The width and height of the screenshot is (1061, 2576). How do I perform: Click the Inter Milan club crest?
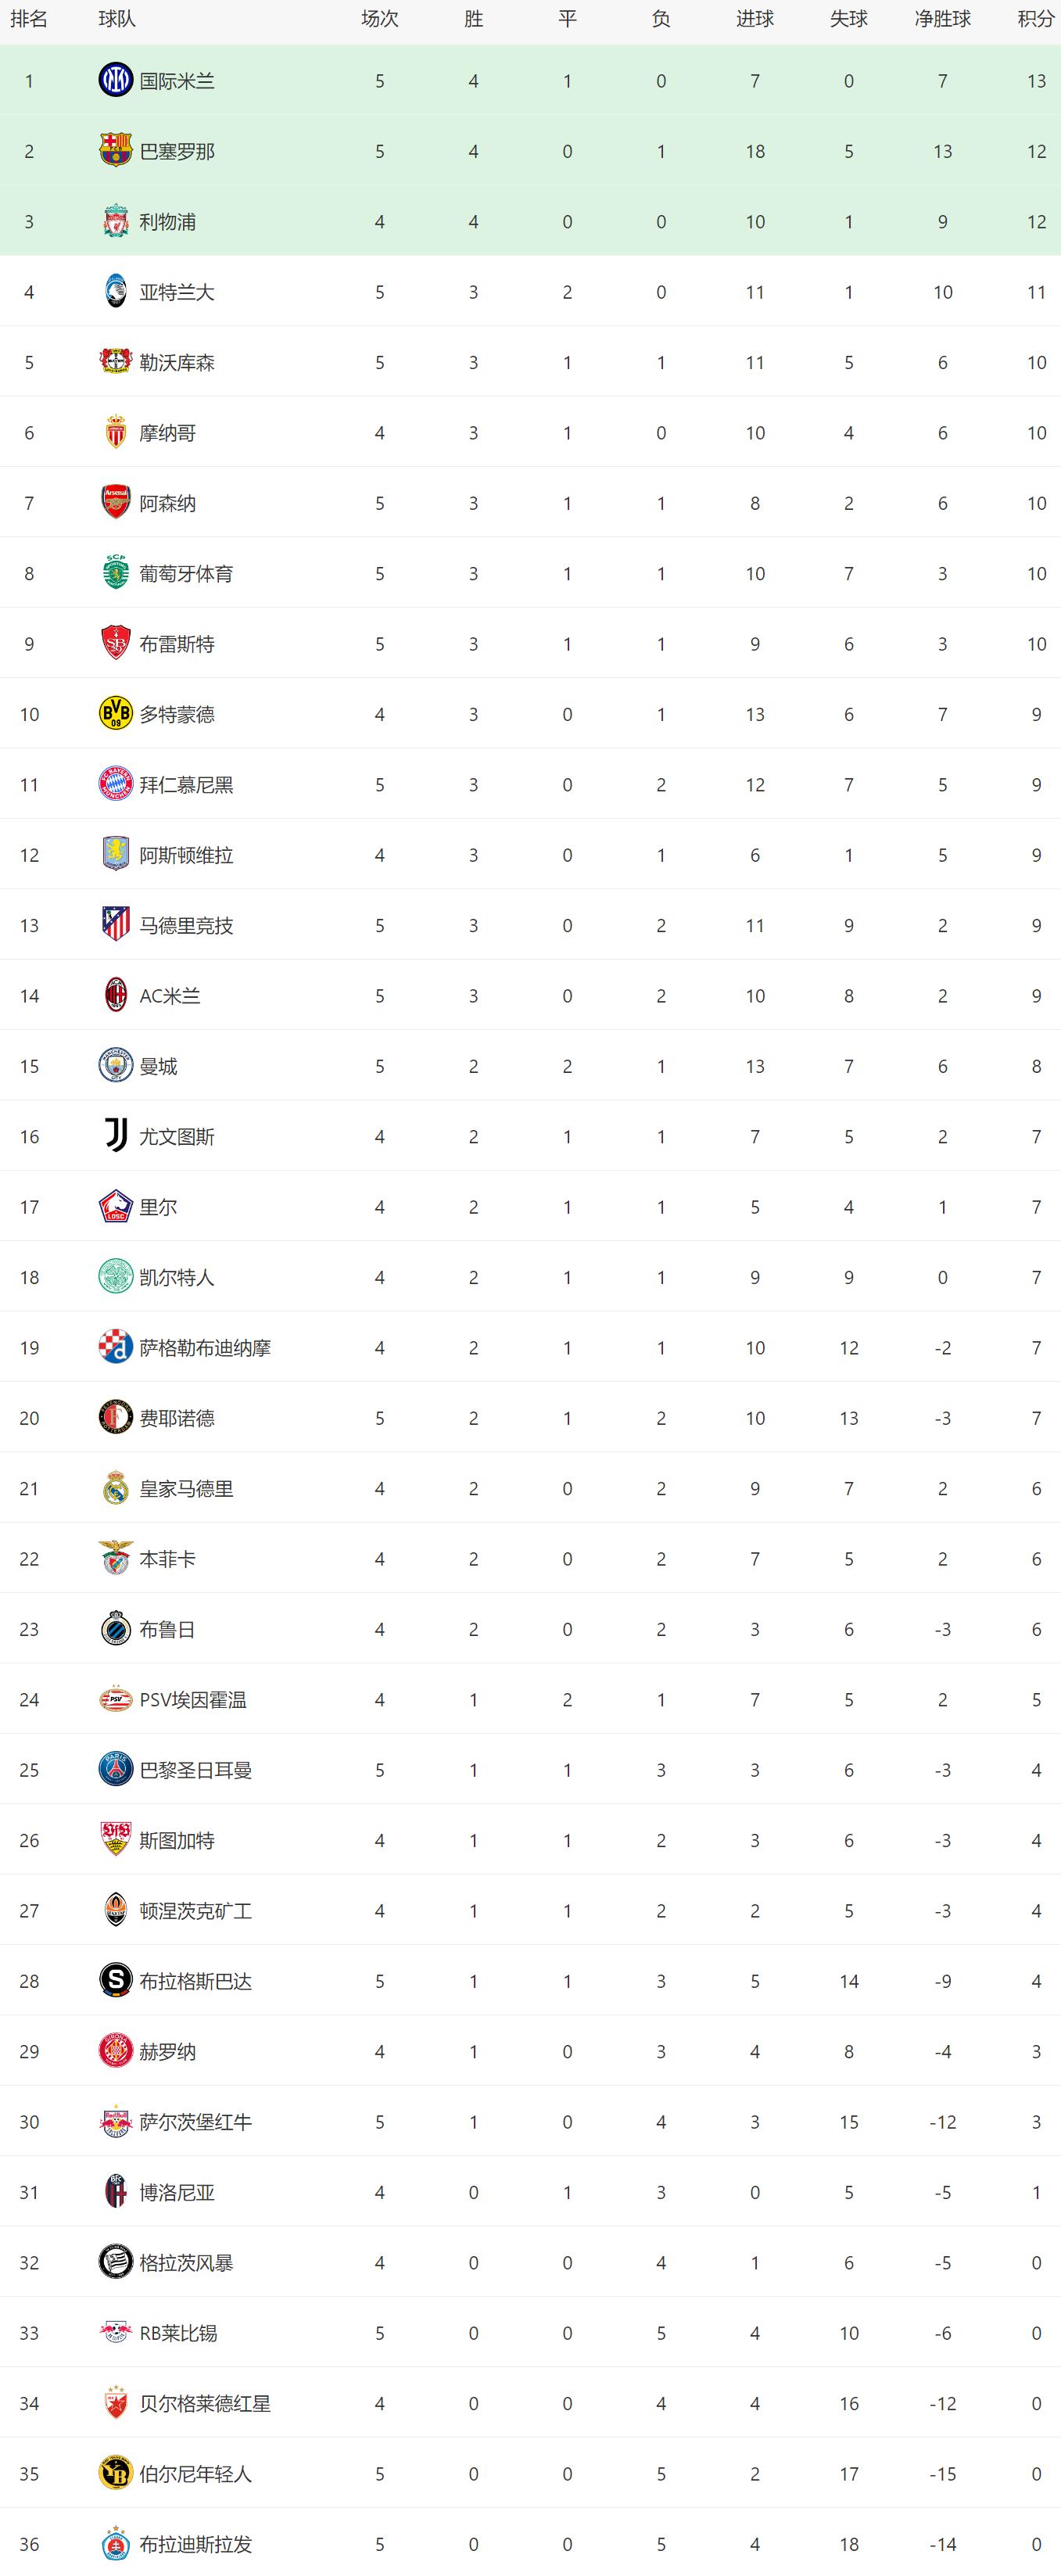tap(115, 80)
